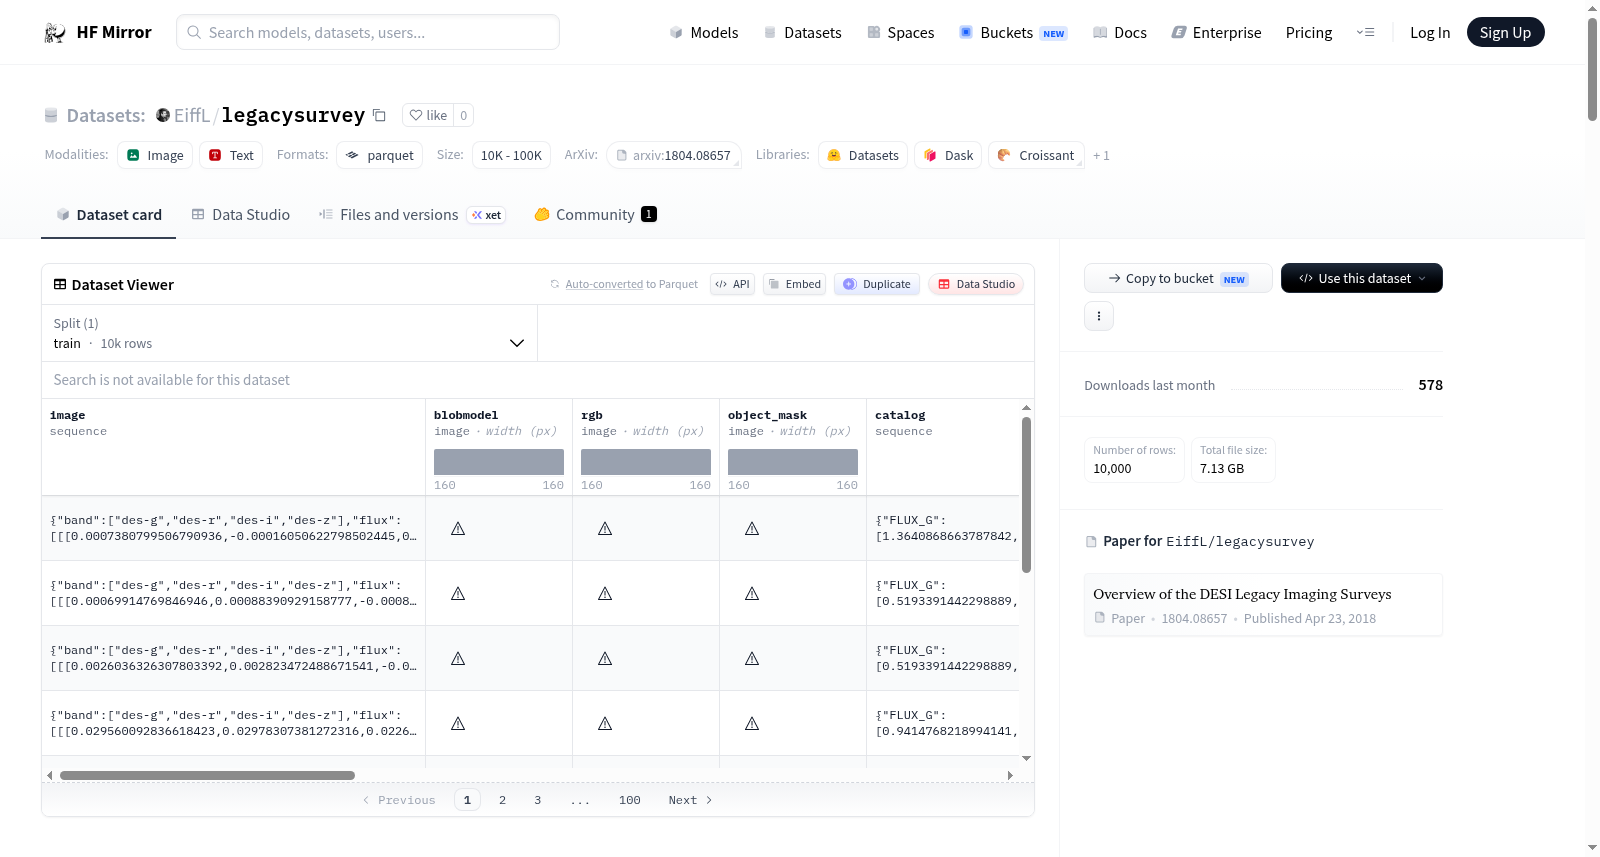The width and height of the screenshot is (1600, 857).
Task: Click warning icon in third row rgb cell
Action: click(605, 658)
